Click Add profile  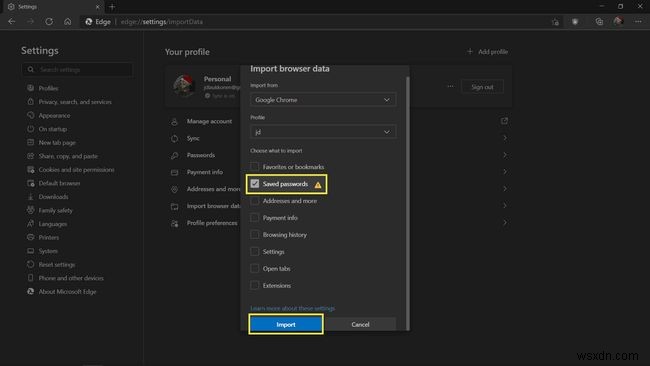[x=487, y=51]
